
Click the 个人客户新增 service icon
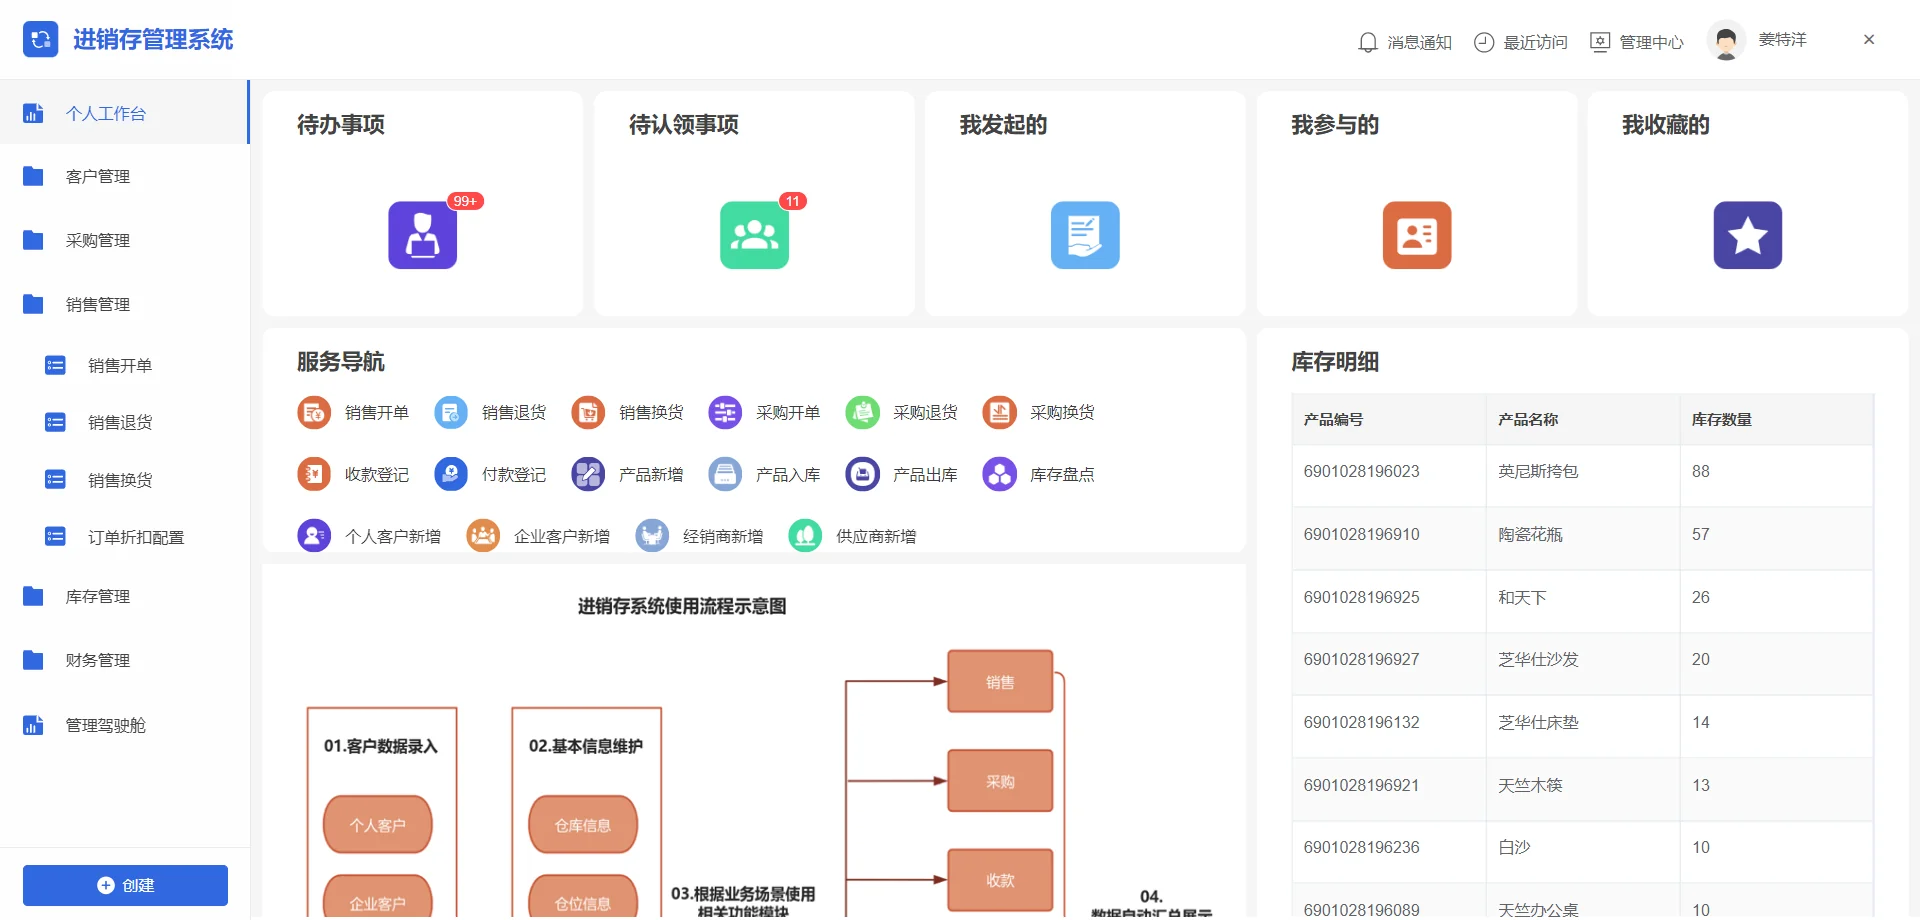[x=314, y=536]
